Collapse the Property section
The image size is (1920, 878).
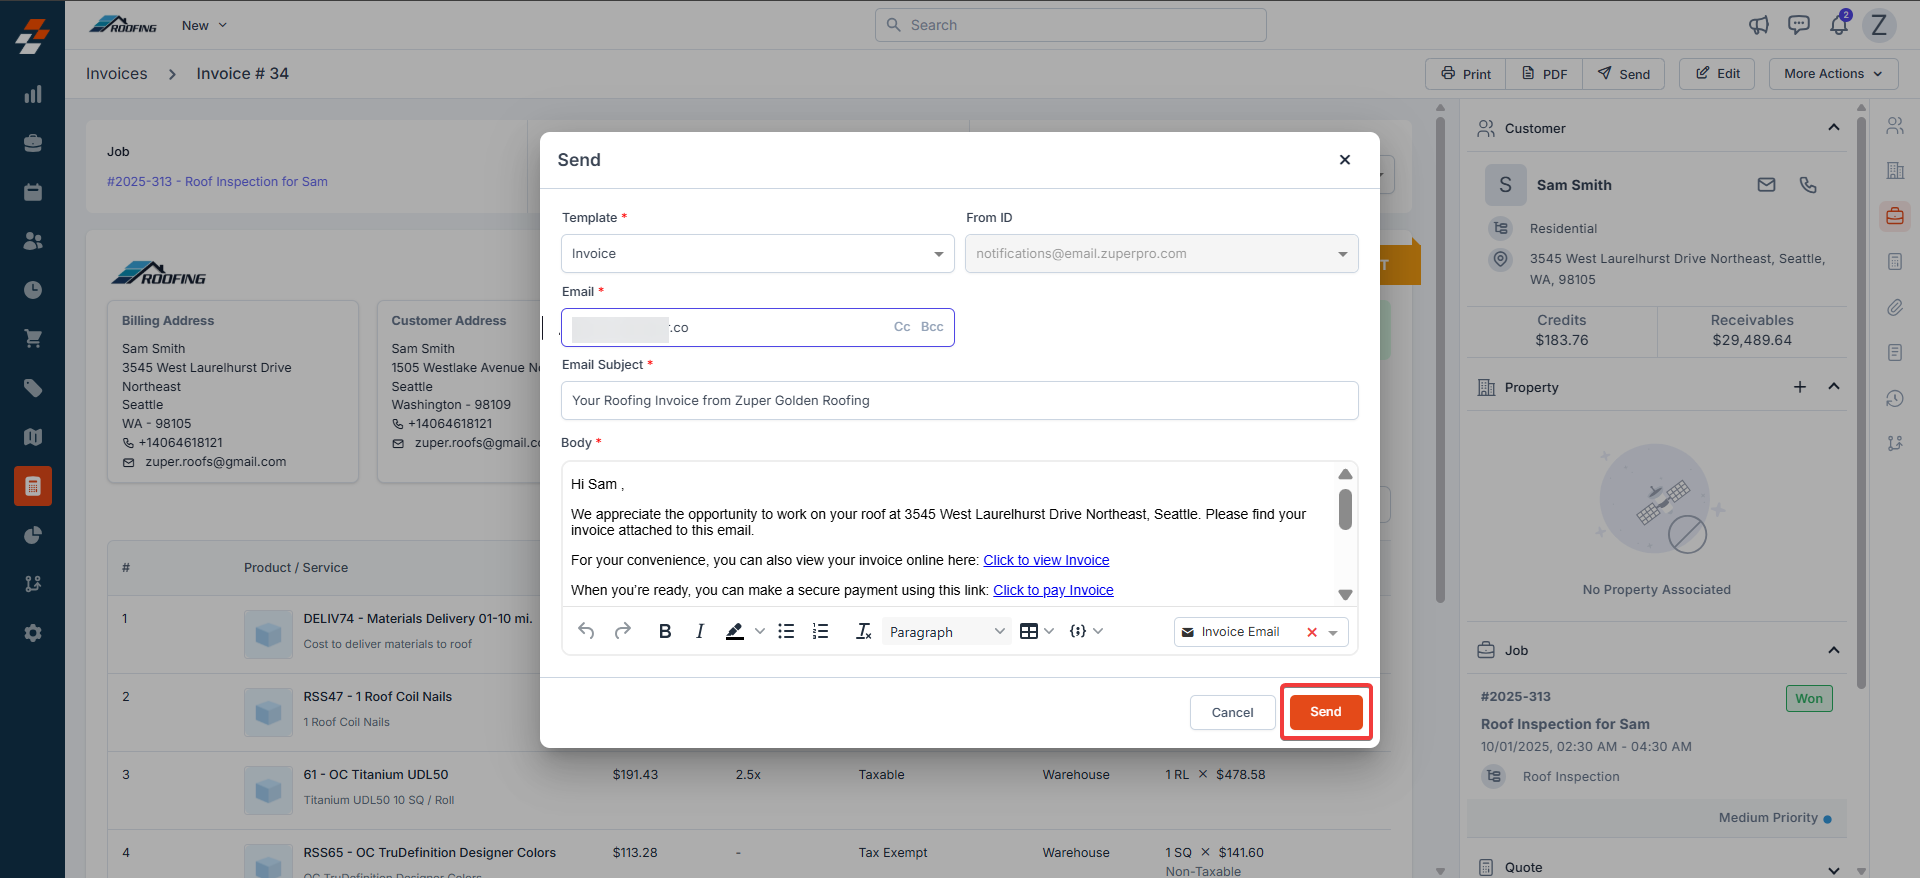pyautogui.click(x=1833, y=387)
